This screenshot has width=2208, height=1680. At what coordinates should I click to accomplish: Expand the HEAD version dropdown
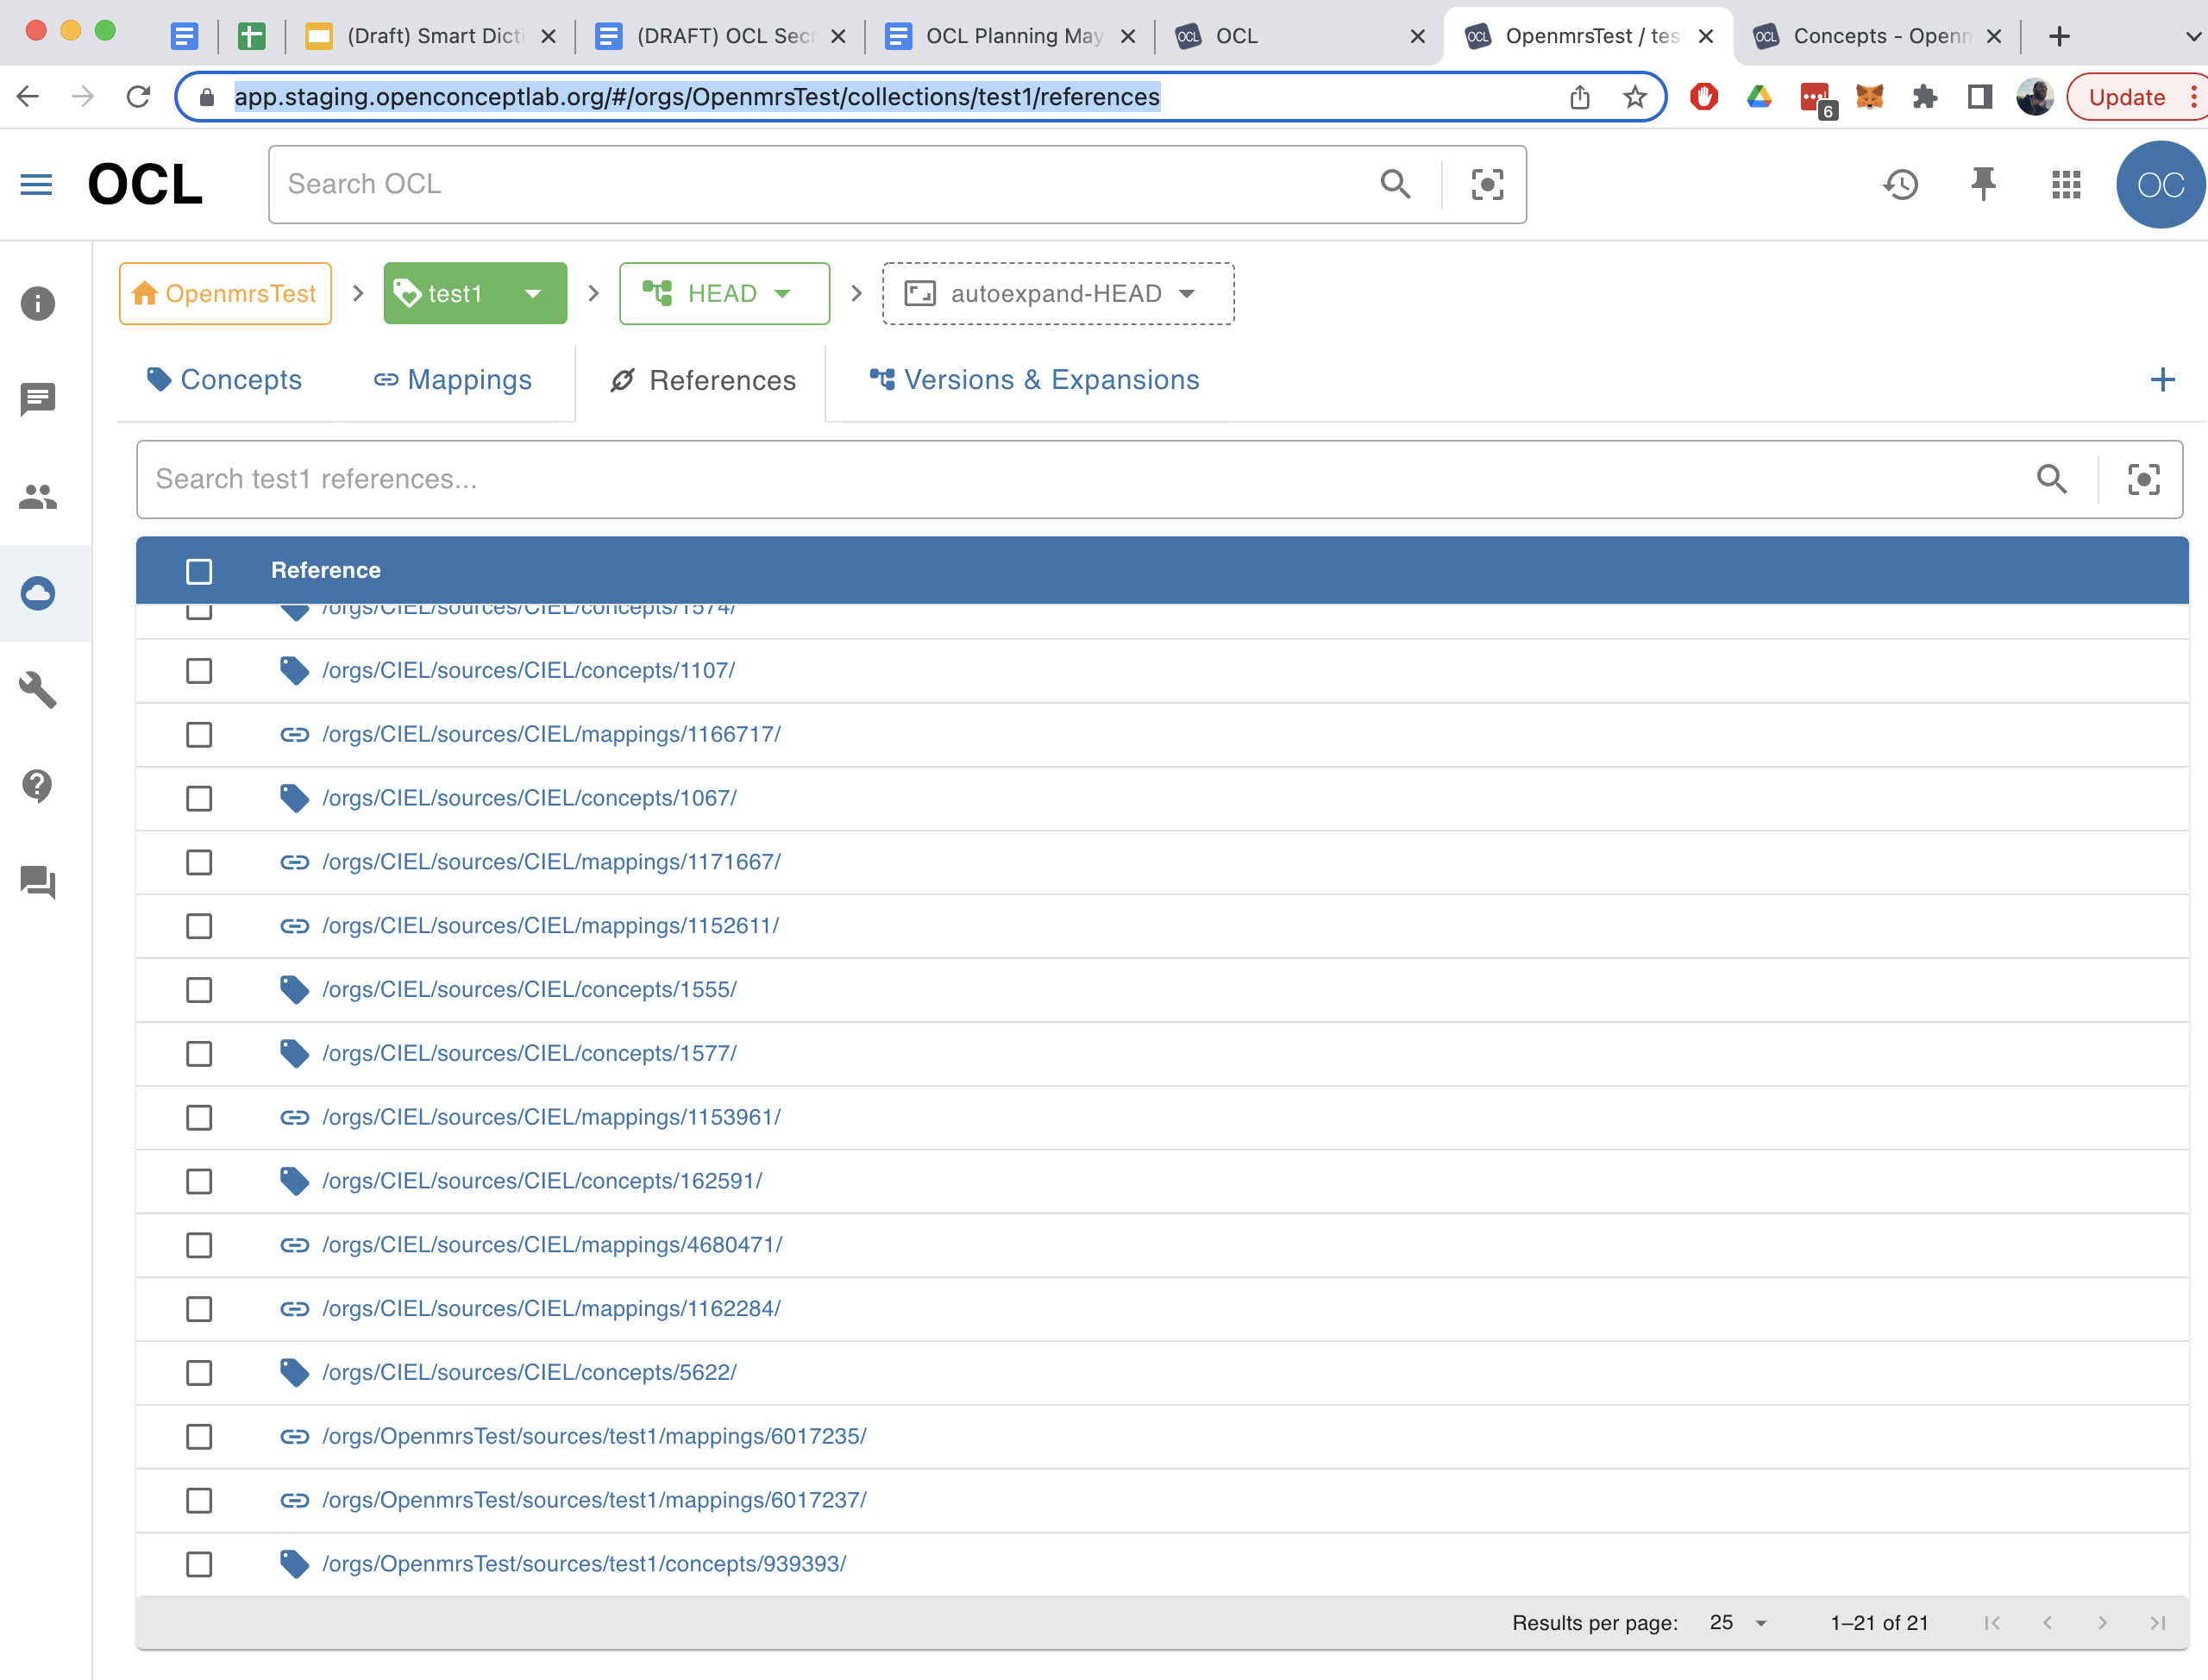point(783,293)
